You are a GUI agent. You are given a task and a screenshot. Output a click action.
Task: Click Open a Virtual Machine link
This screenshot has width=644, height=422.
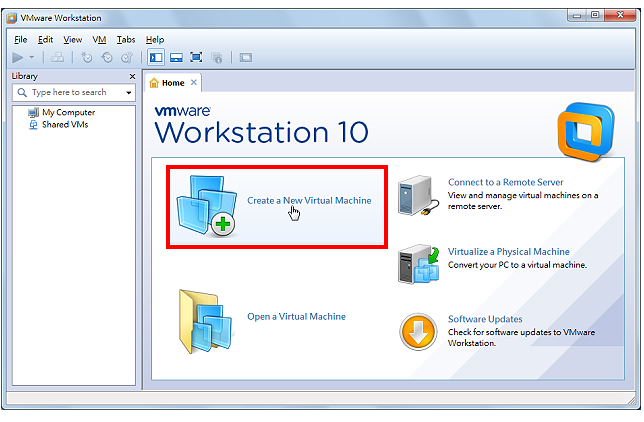[x=296, y=317]
